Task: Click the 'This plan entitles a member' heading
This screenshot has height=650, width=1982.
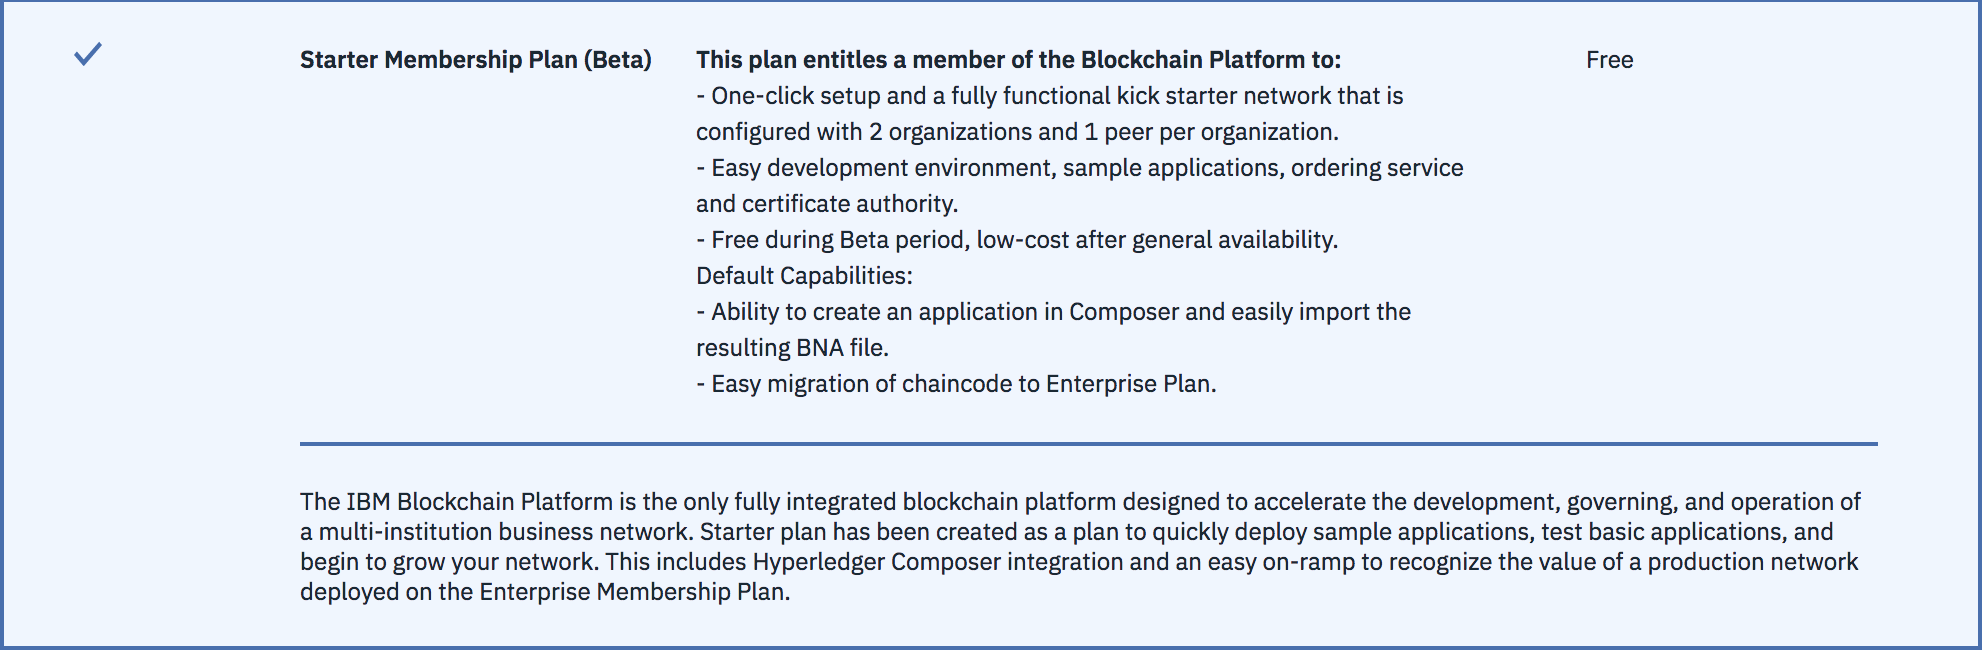Action: [1018, 60]
